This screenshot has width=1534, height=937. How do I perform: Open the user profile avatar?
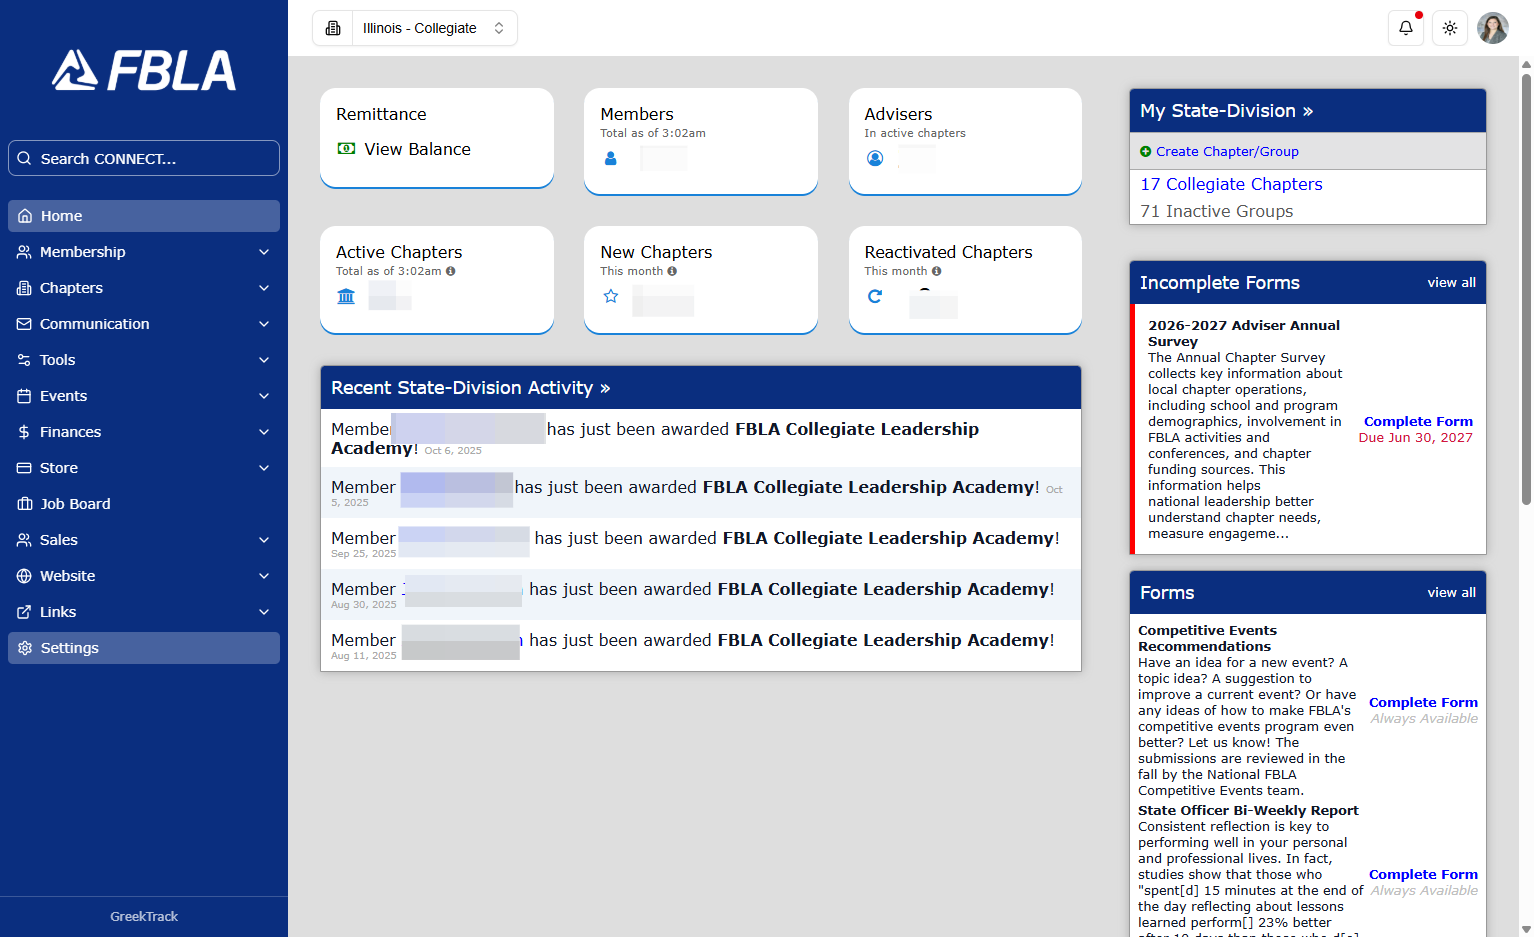coord(1493,28)
